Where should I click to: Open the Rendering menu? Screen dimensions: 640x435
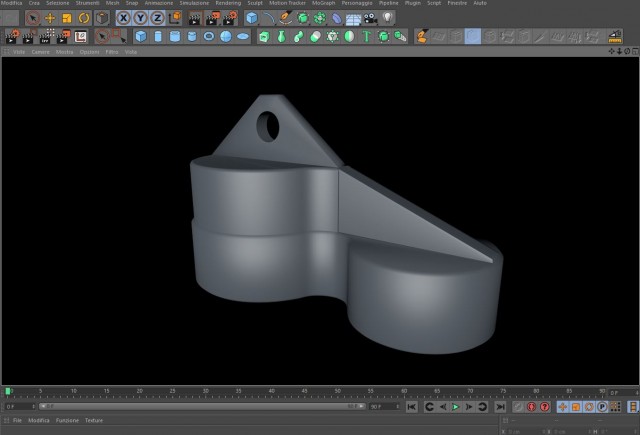pos(228,3)
